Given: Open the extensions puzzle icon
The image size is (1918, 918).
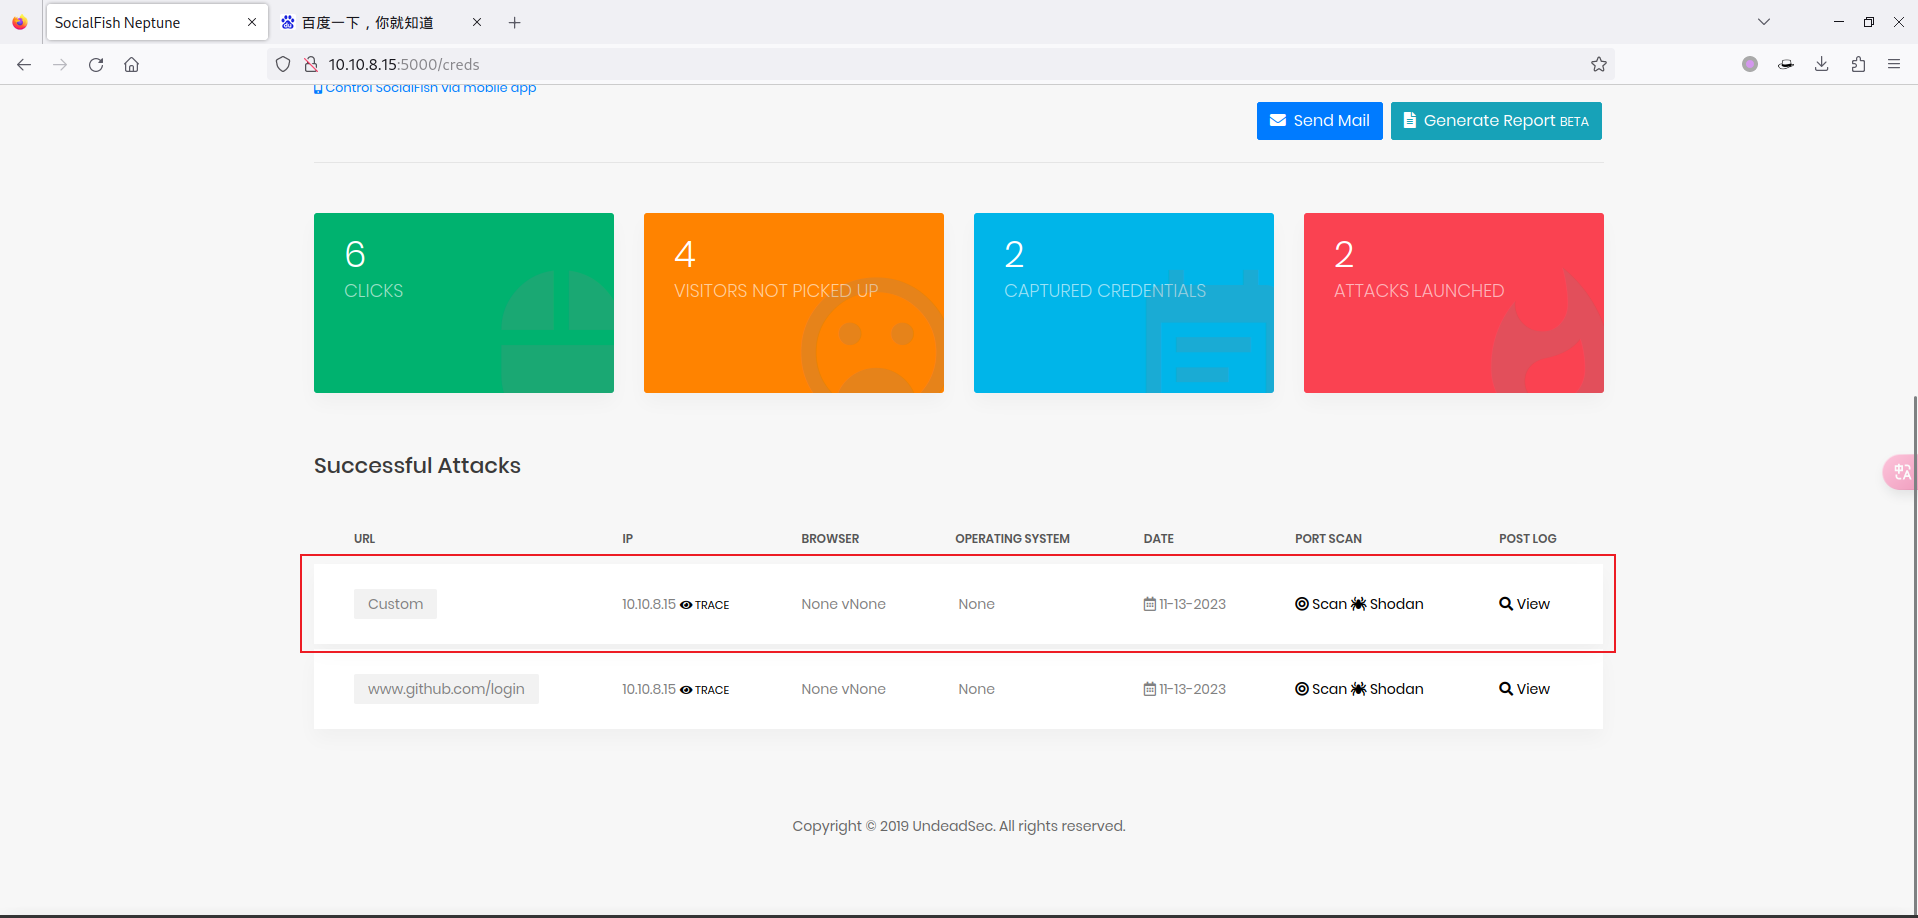Looking at the screenshot, I should coord(1858,64).
